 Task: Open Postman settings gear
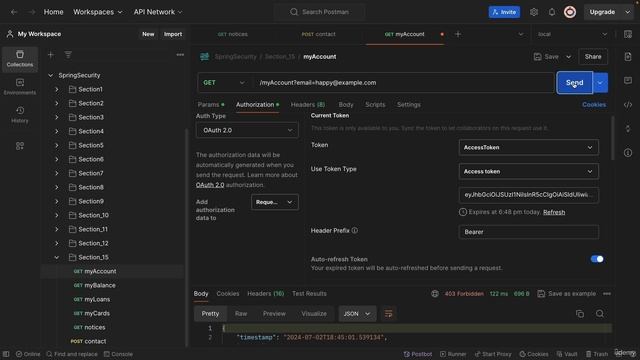coord(534,12)
